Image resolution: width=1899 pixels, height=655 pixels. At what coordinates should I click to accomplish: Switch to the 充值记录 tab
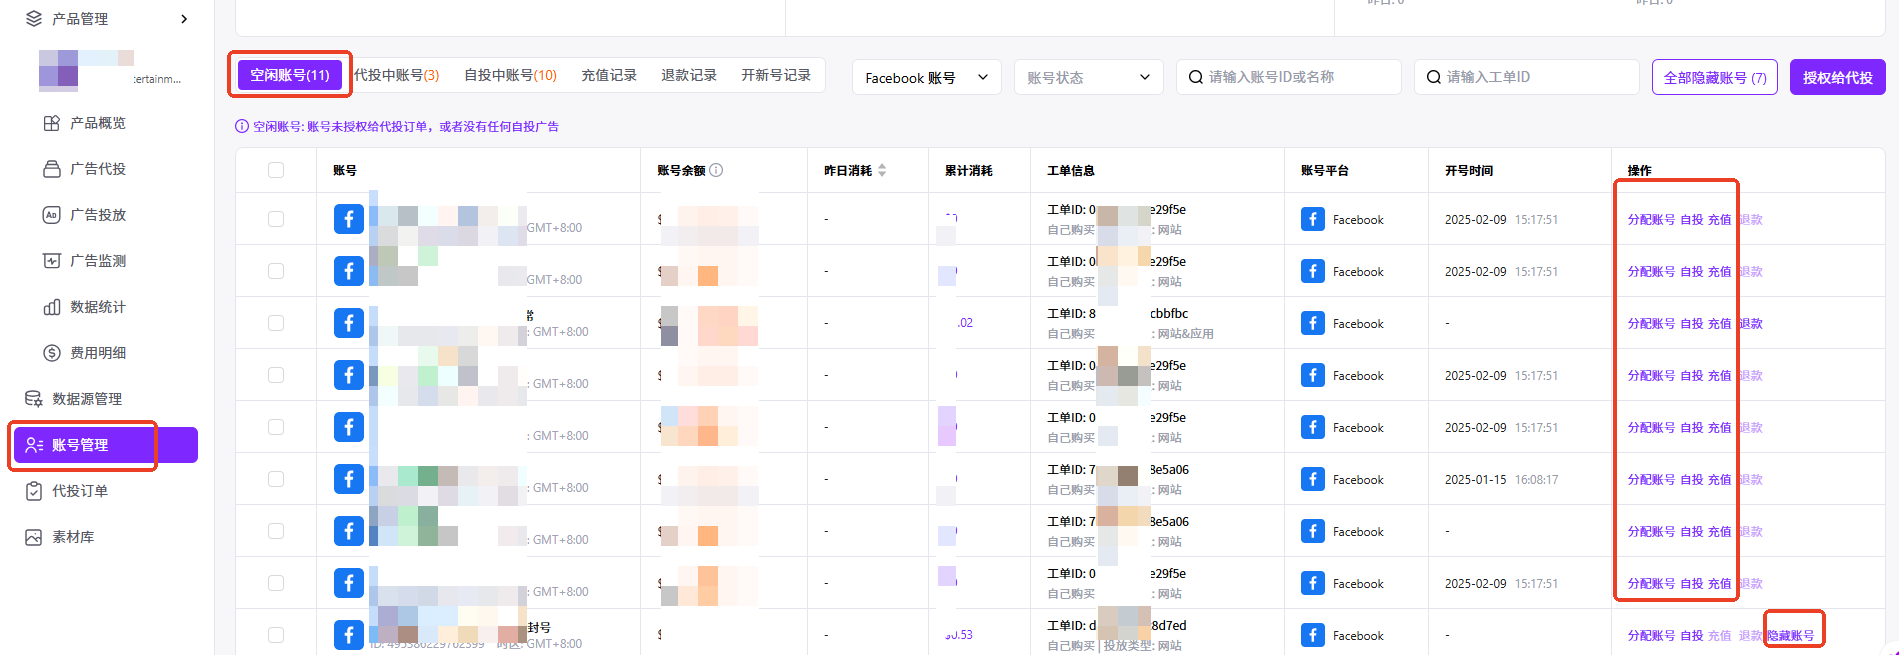(x=608, y=75)
